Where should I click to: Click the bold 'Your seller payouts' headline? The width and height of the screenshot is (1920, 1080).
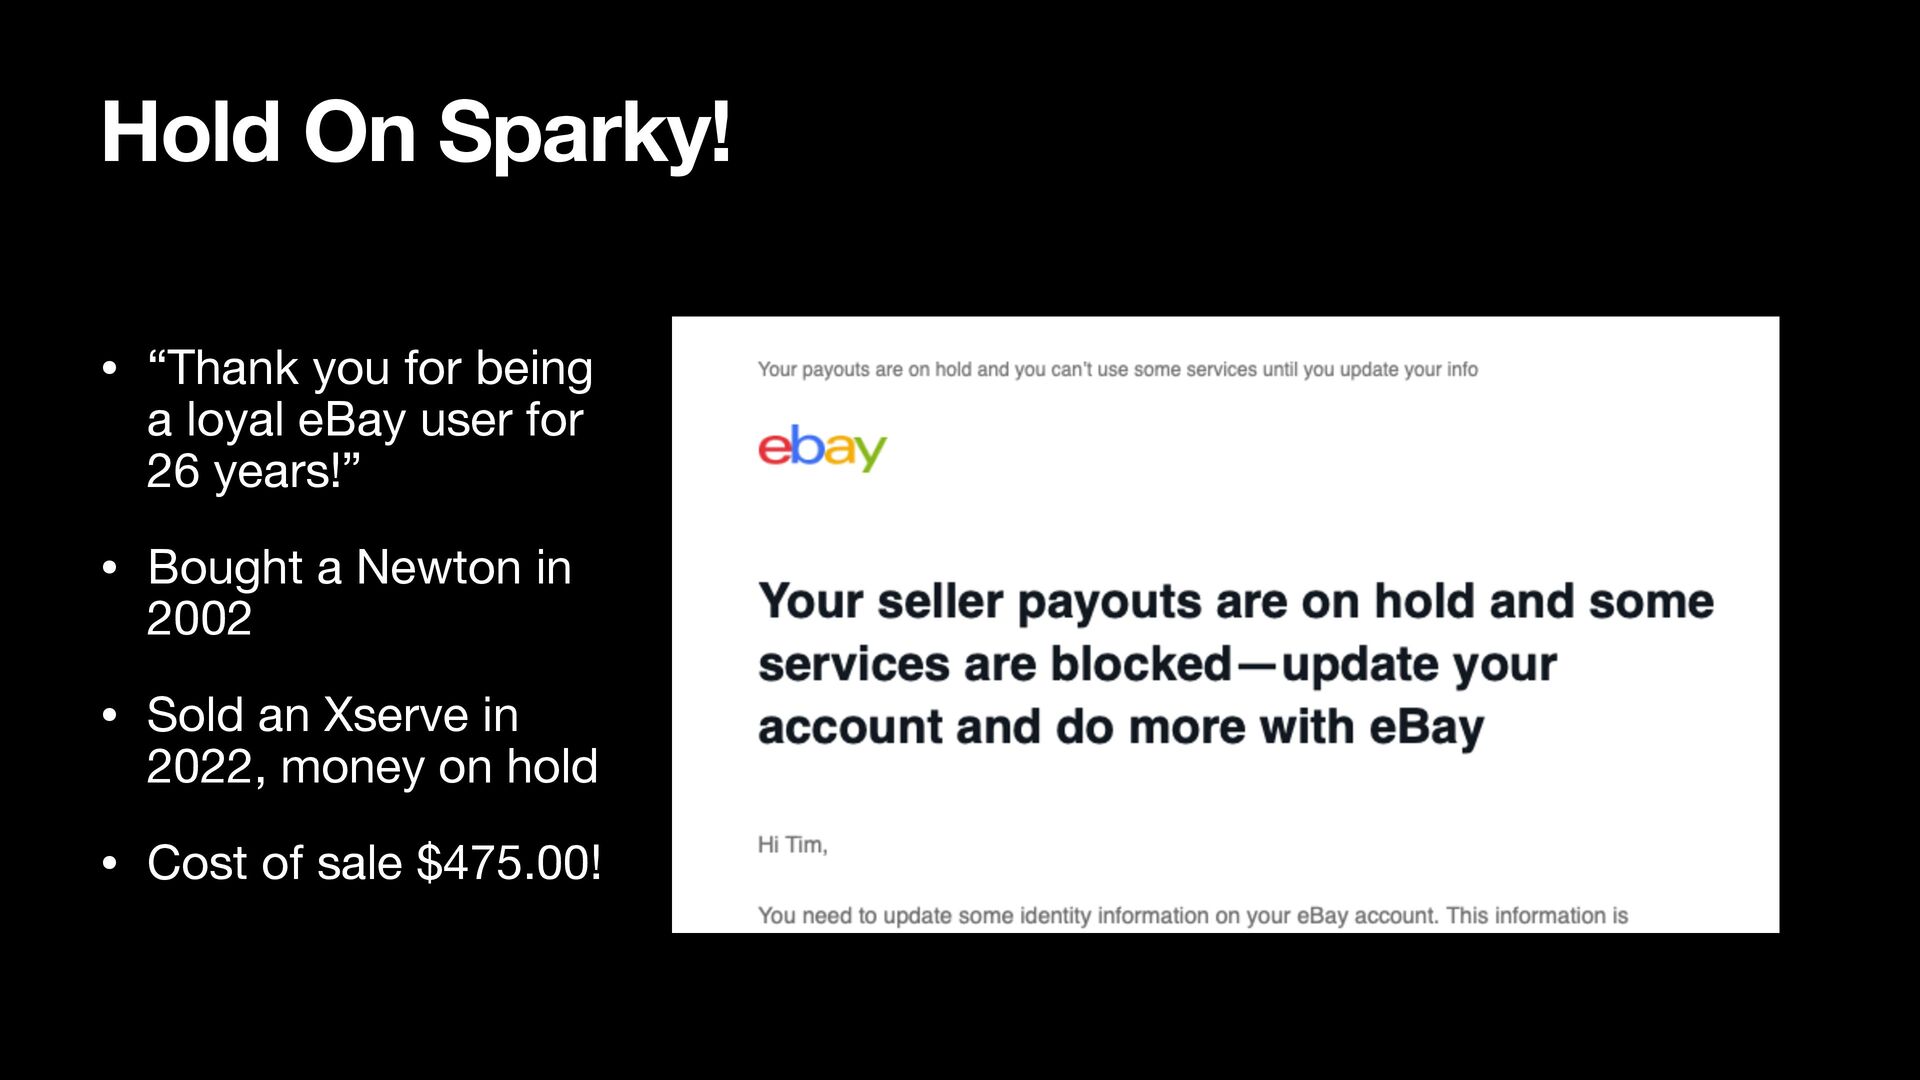click(x=1235, y=602)
